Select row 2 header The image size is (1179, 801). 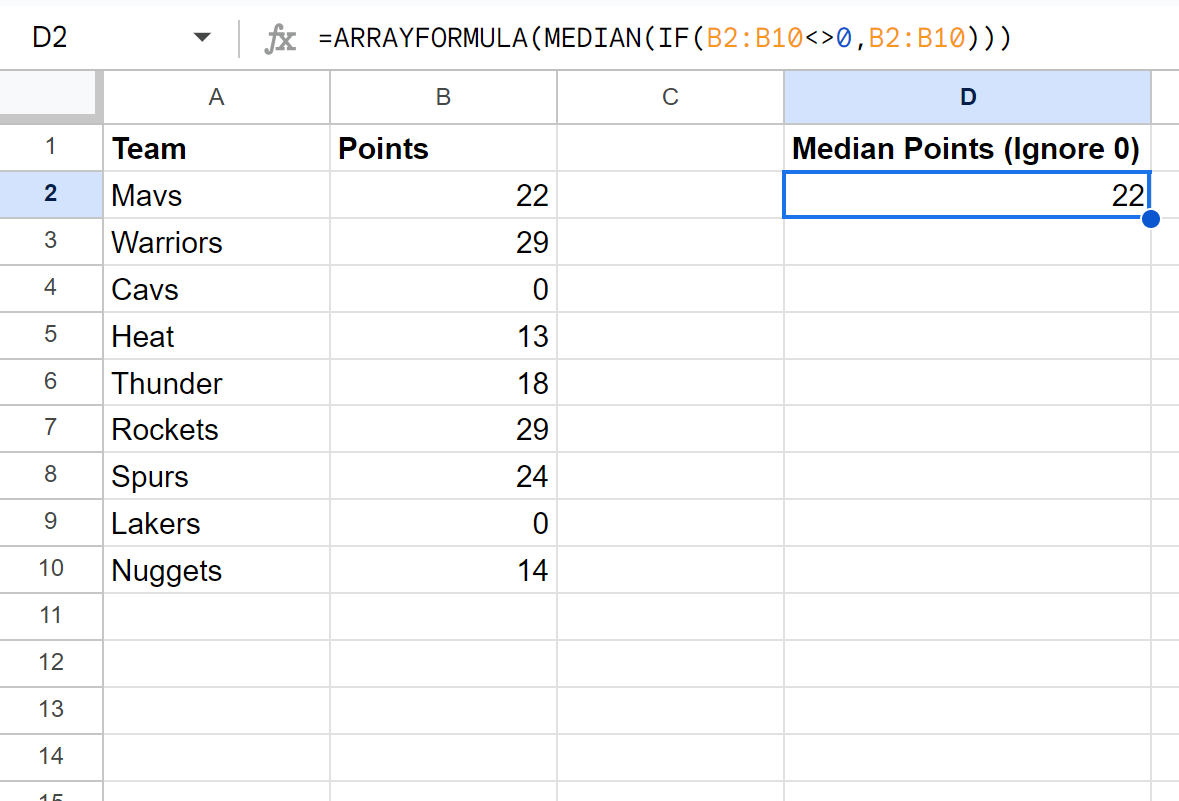tap(50, 194)
